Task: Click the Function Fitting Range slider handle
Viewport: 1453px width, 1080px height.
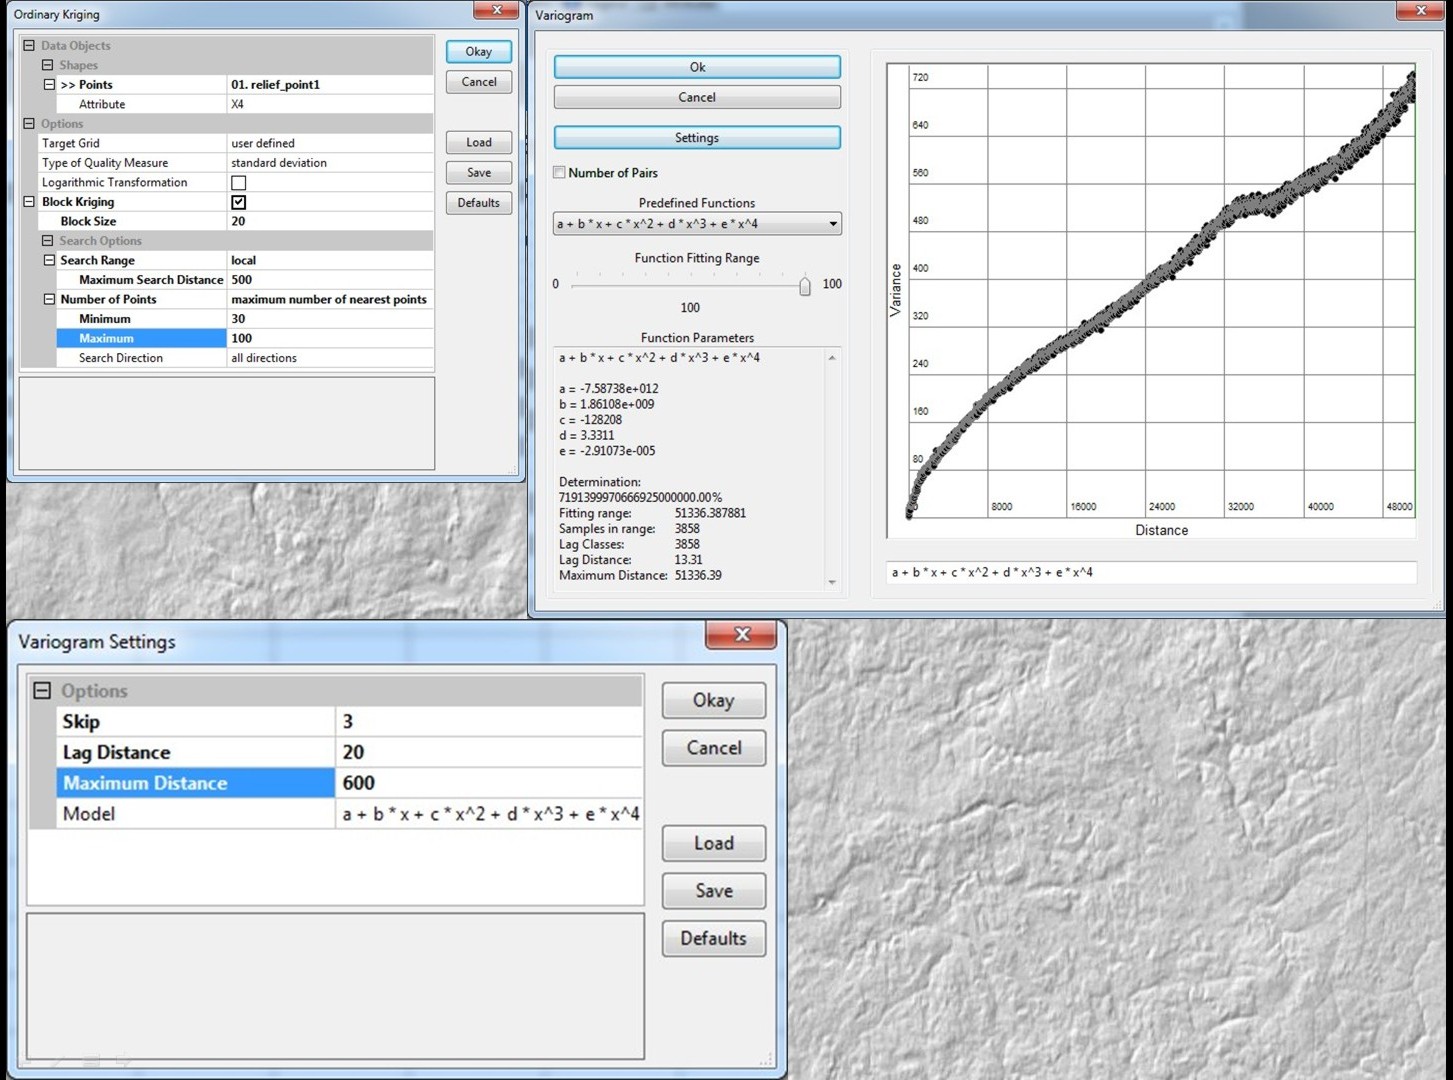Action: 805,287
